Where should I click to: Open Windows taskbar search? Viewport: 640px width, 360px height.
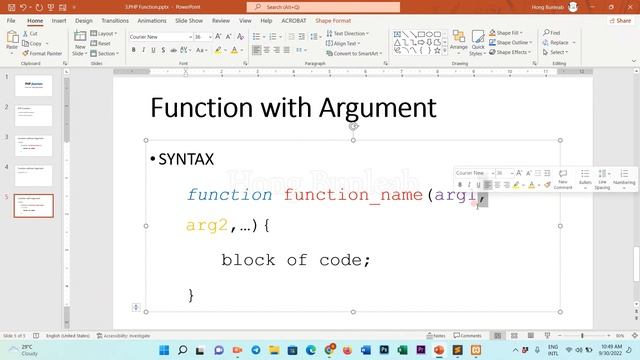[182, 350]
